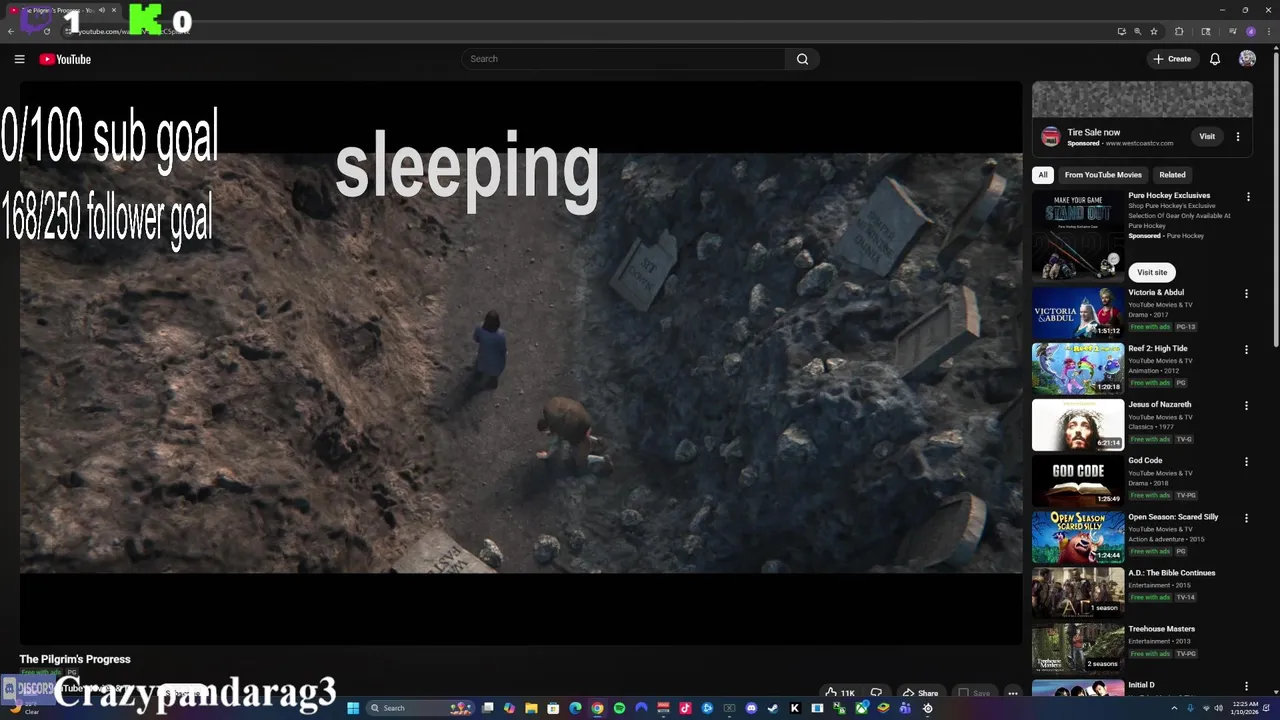This screenshot has width=1280, height=720.
Task: Open options for Pure Hockey Exclusives
Action: click(1248, 197)
